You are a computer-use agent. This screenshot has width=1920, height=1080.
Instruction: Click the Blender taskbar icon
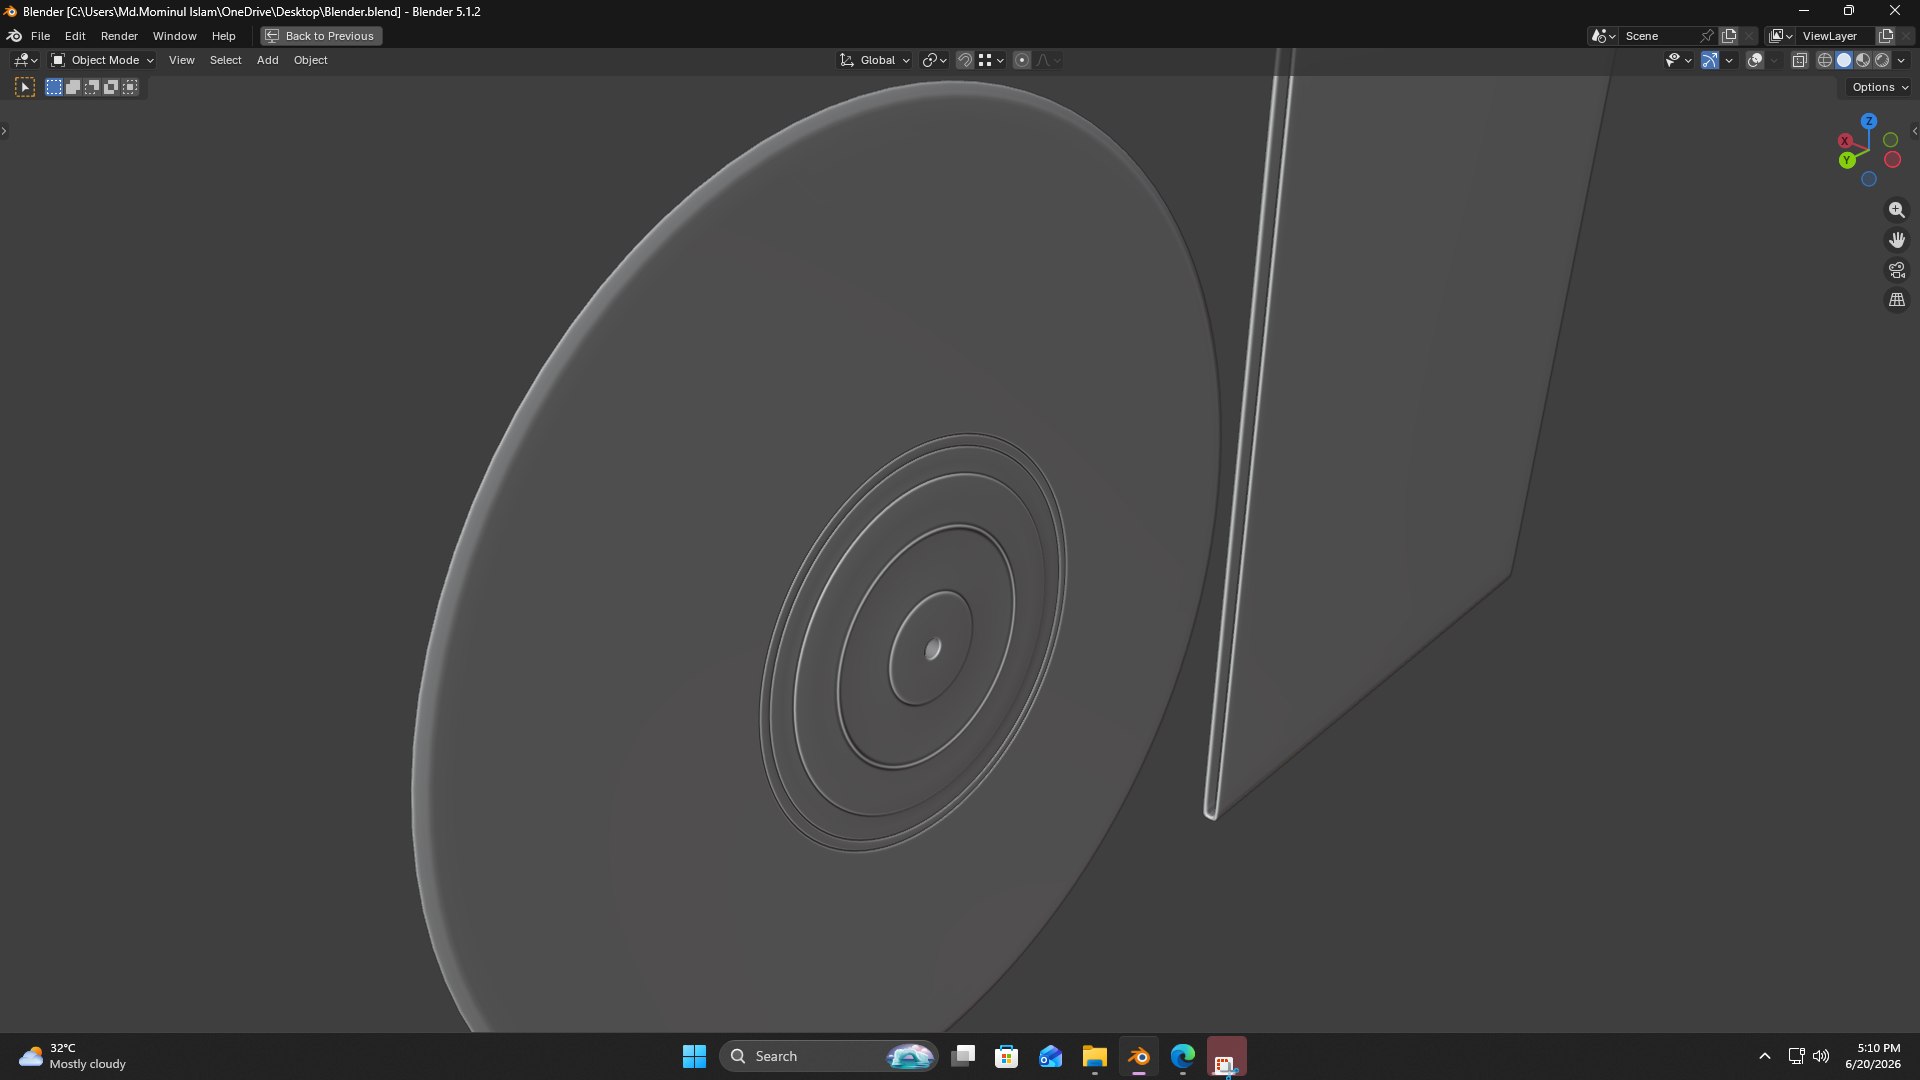(x=1138, y=1056)
